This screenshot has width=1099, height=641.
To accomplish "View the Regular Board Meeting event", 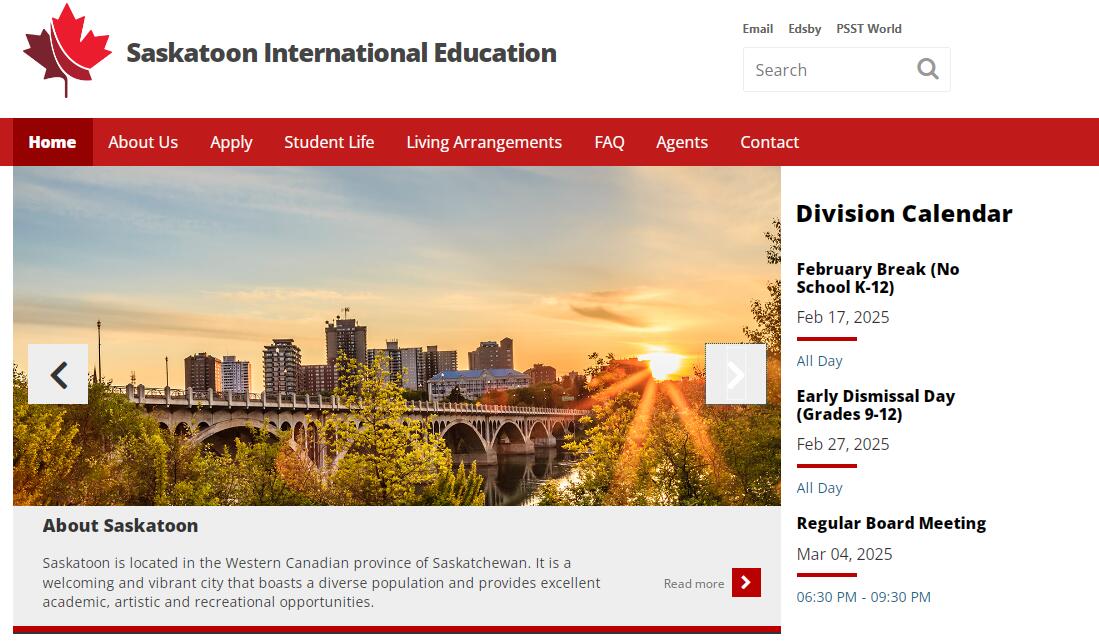I will click(x=891, y=523).
